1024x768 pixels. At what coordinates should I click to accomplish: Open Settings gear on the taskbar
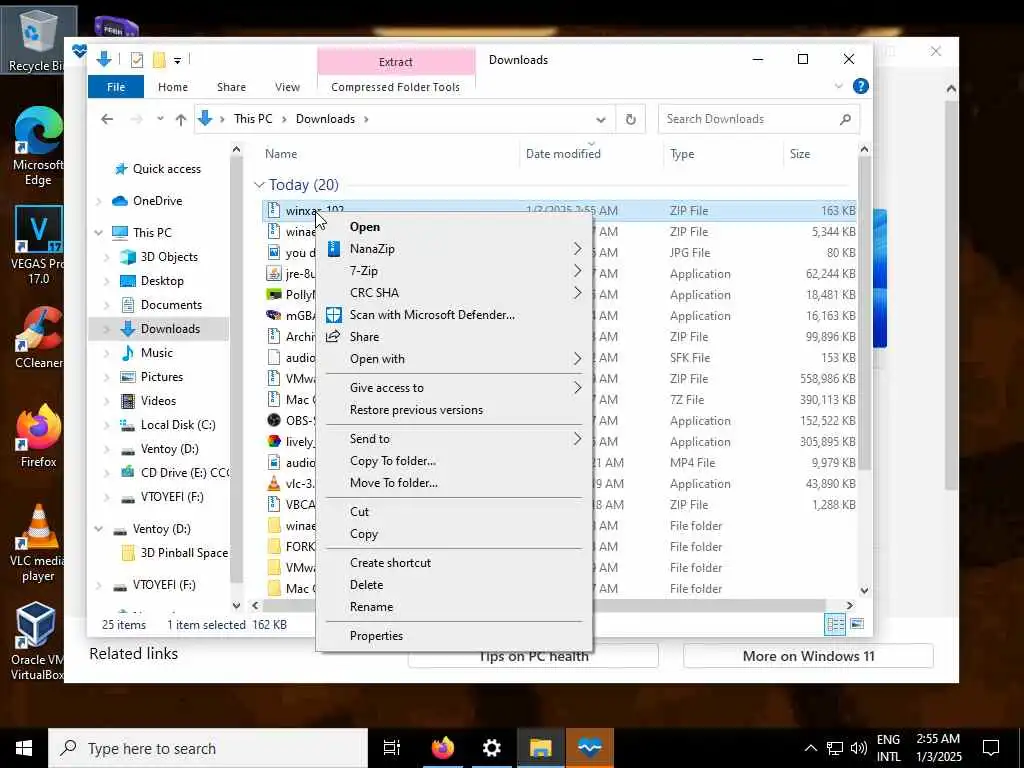pos(491,748)
